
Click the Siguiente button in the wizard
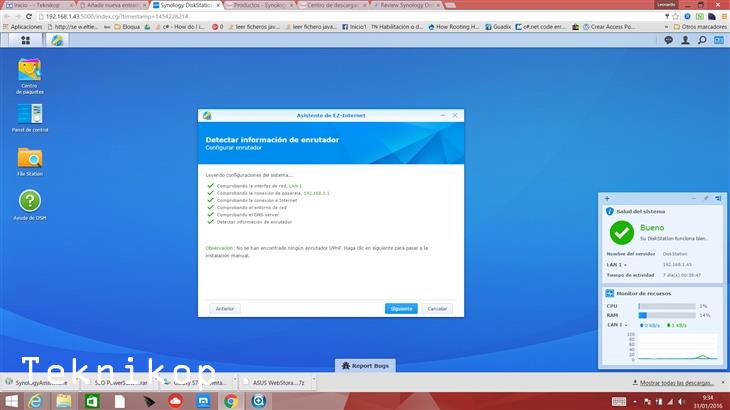[x=401, y=308]
